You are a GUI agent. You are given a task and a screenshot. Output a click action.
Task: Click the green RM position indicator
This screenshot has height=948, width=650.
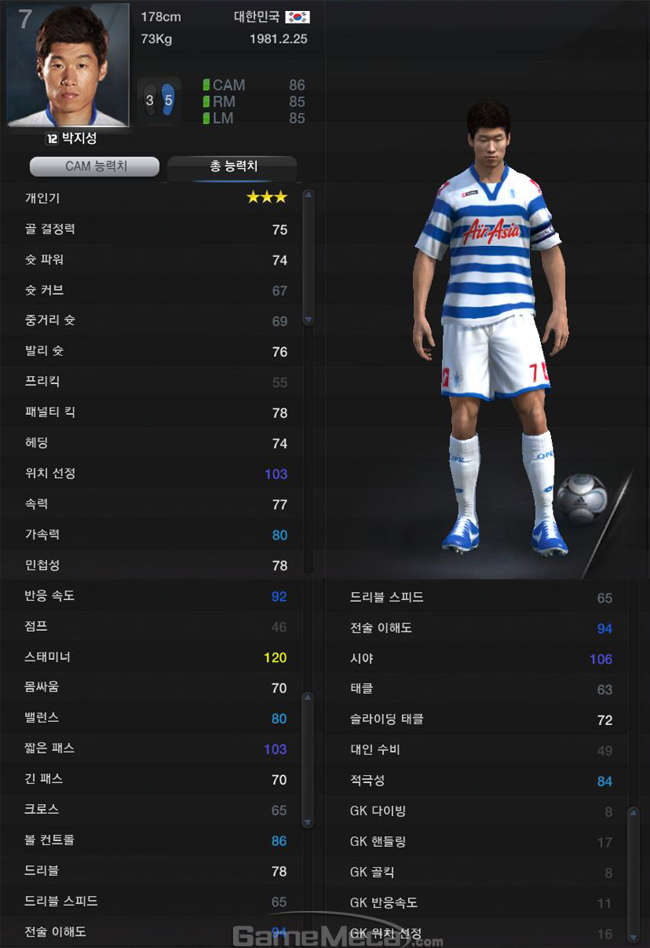click(x=206, y=102)
